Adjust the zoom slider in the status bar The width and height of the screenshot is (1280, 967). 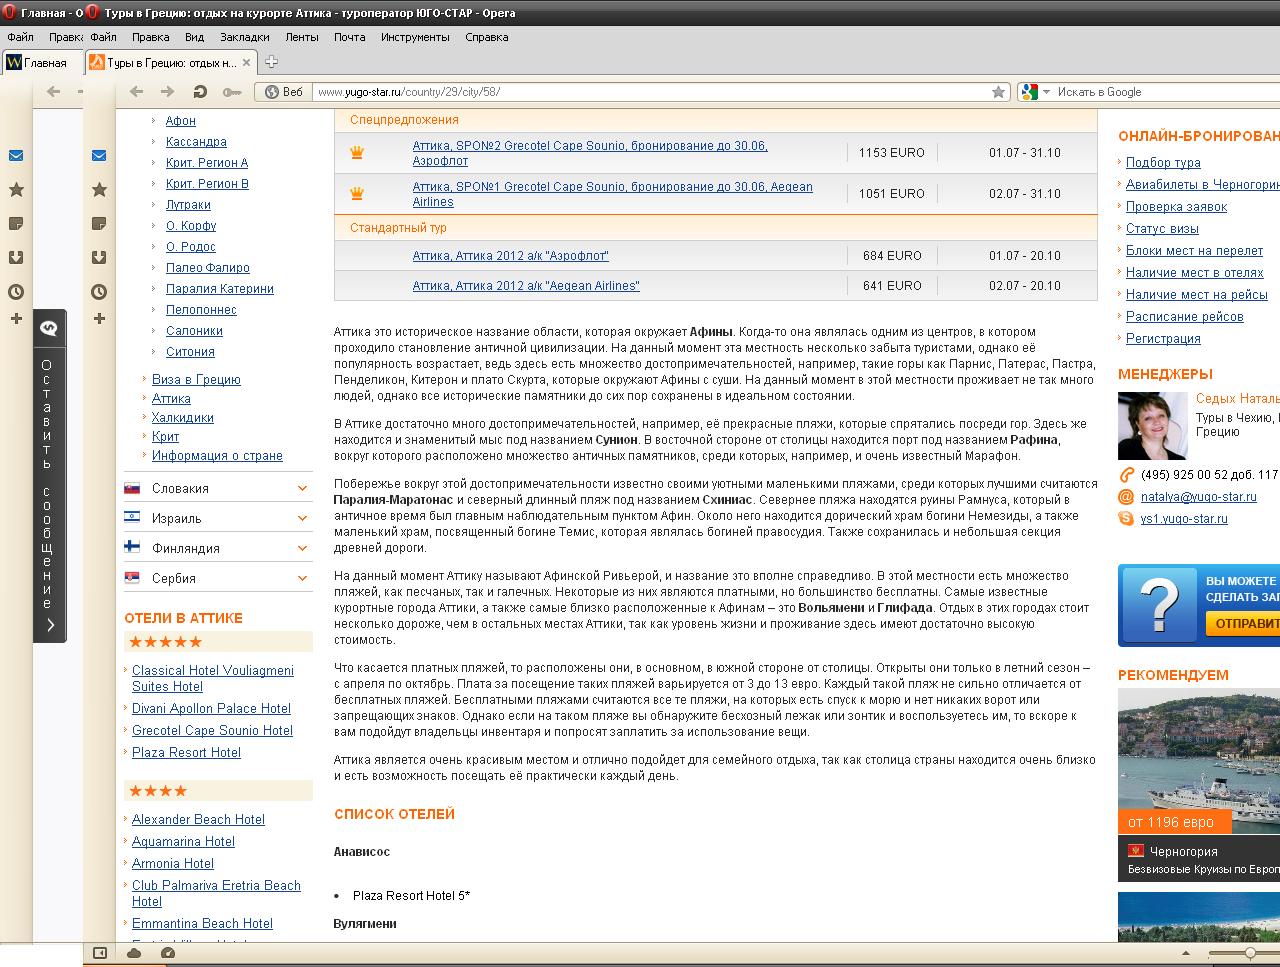[1250, 953]
